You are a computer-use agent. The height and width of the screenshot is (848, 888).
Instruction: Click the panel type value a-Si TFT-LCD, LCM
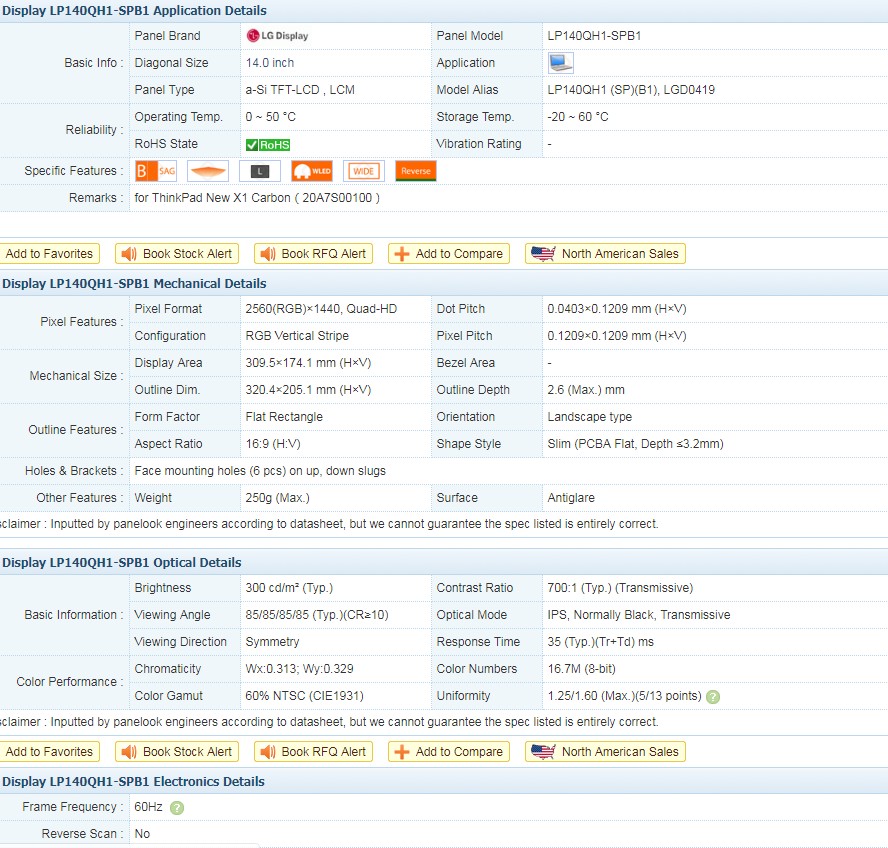[x=300, y=90]
